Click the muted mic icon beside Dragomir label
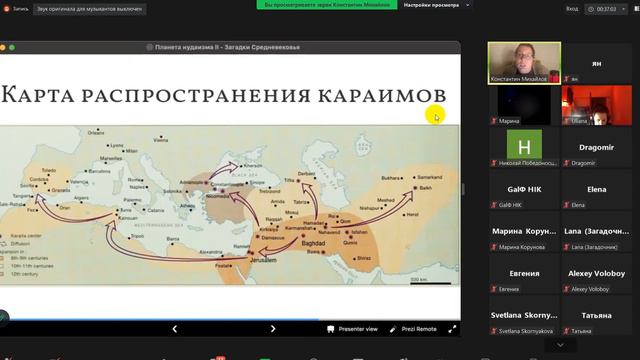 point(566,163)
